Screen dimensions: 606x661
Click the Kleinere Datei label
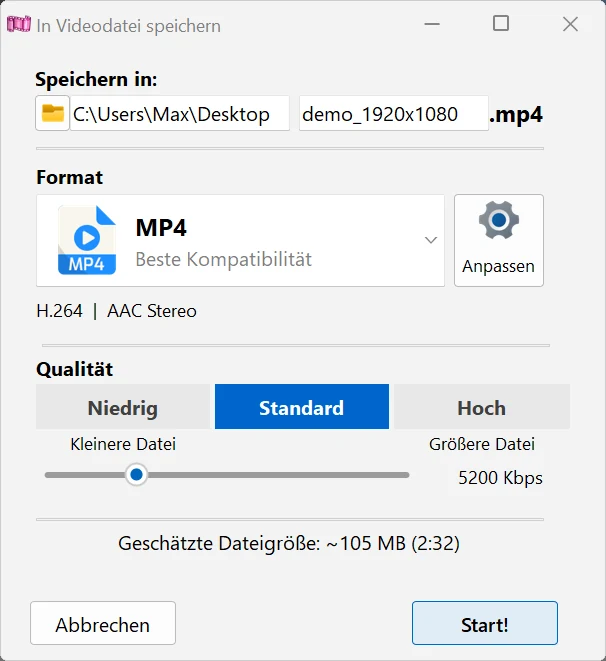point(123,444)
